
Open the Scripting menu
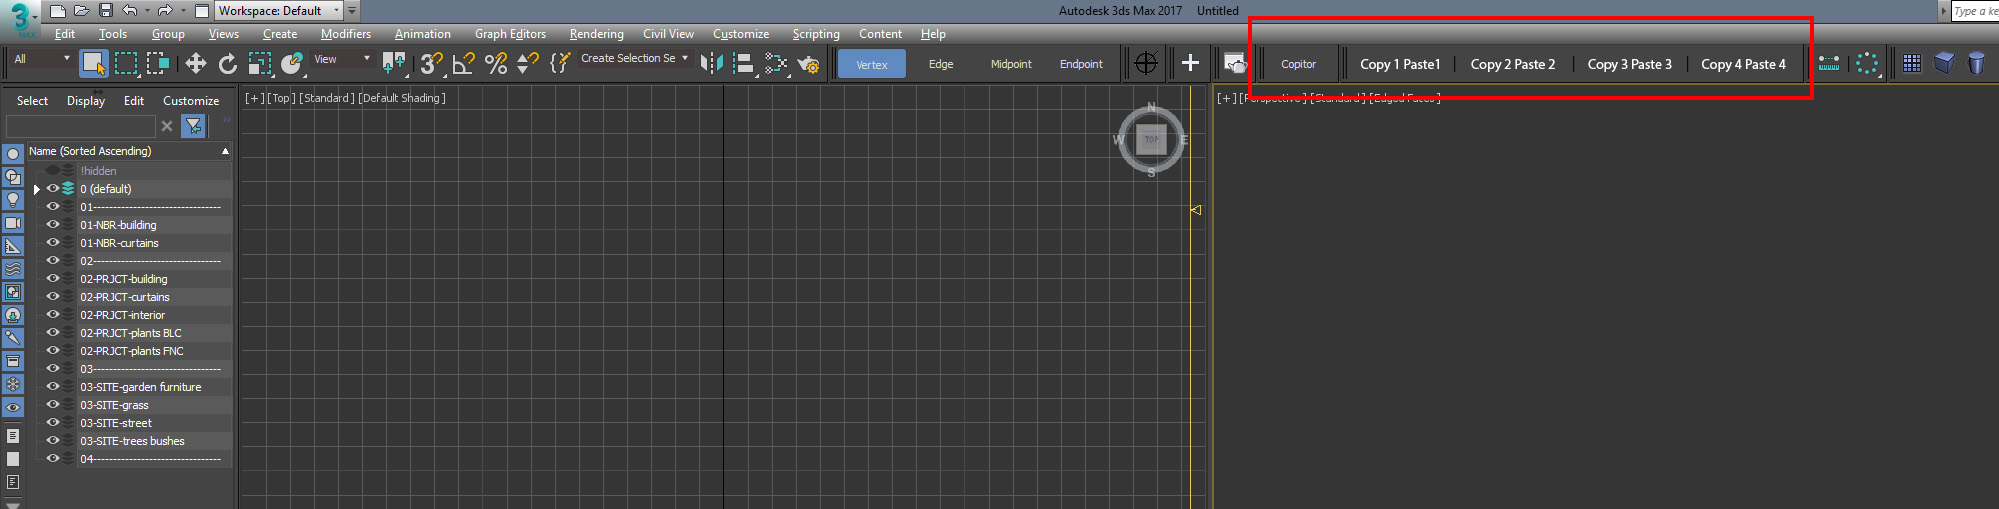click(816, 34)
